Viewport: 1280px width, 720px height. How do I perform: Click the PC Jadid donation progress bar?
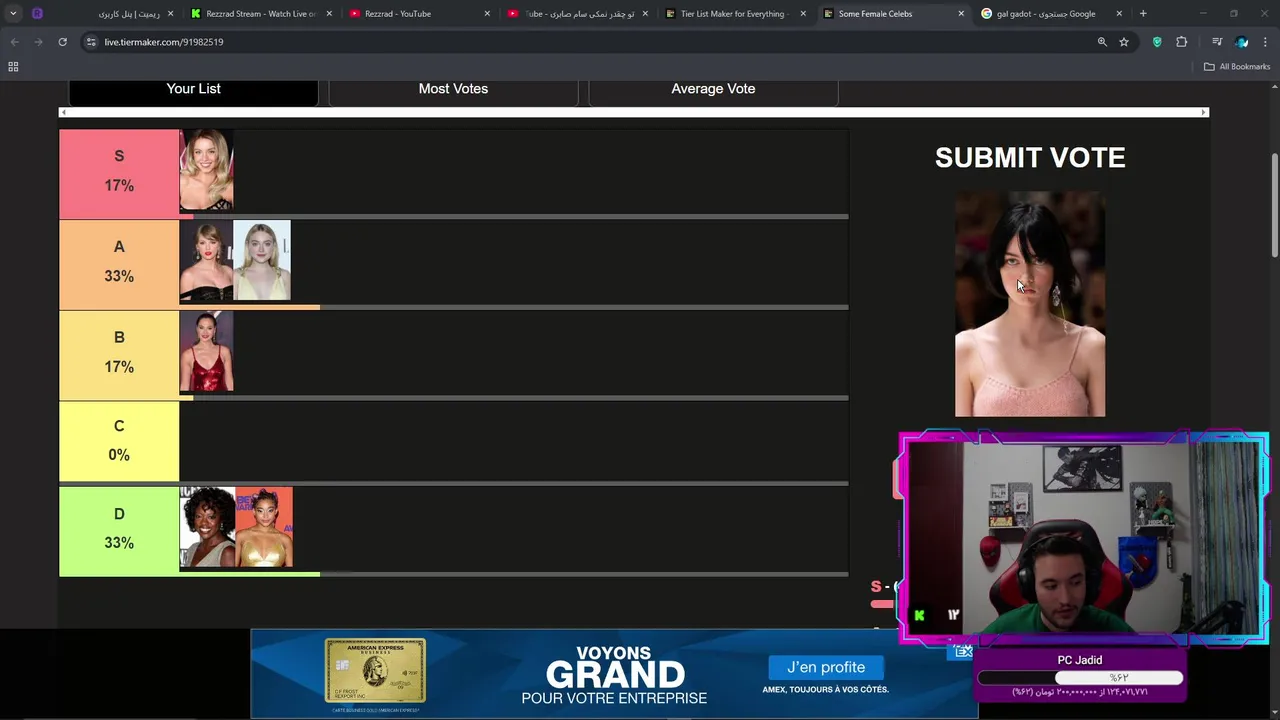[x=1080, y=678]
